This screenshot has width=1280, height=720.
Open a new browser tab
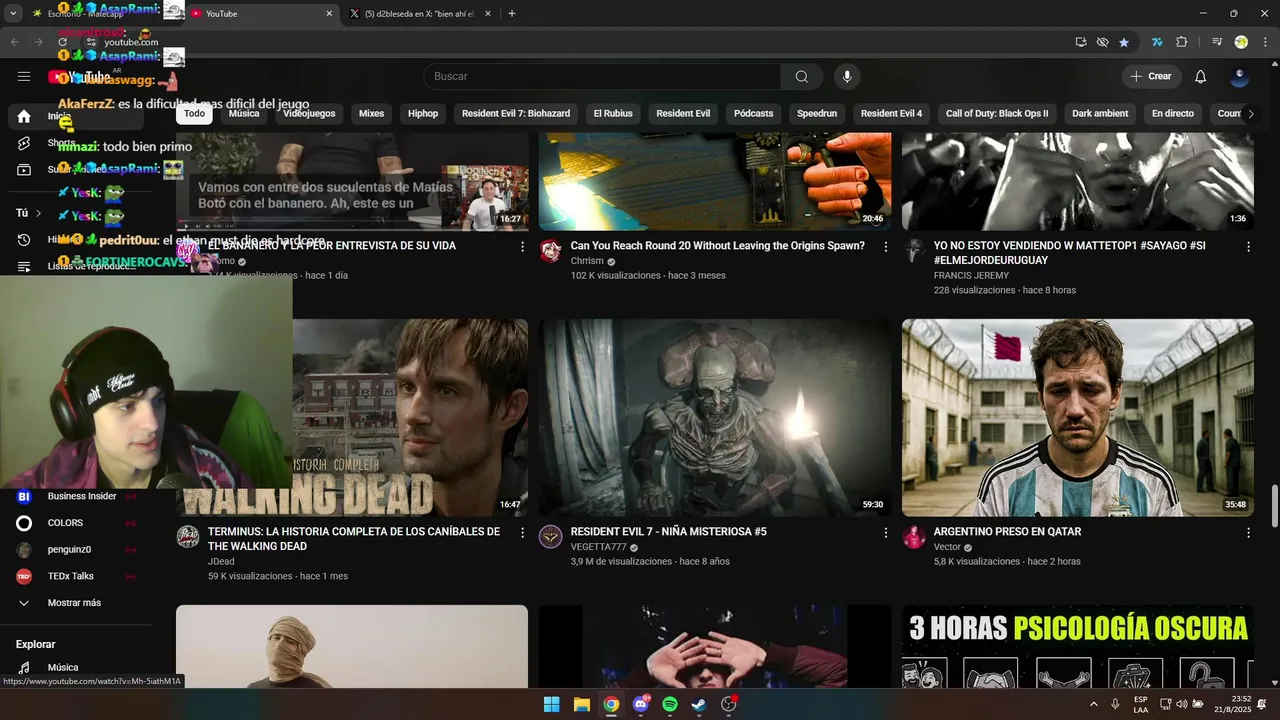(x=512, y=14)
